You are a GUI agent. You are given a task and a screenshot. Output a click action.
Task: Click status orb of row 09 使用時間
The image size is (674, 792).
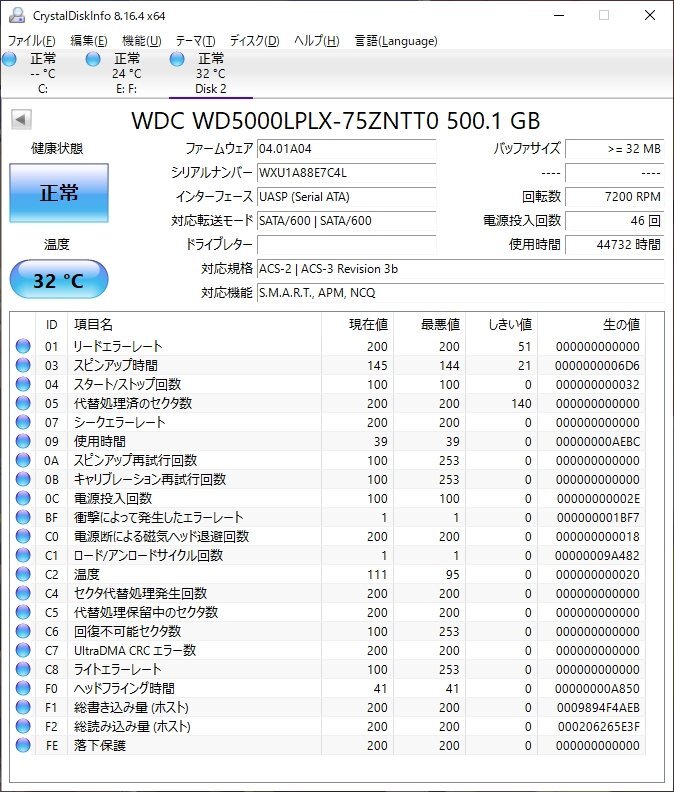pyautogui.click(x=23, y=441)
